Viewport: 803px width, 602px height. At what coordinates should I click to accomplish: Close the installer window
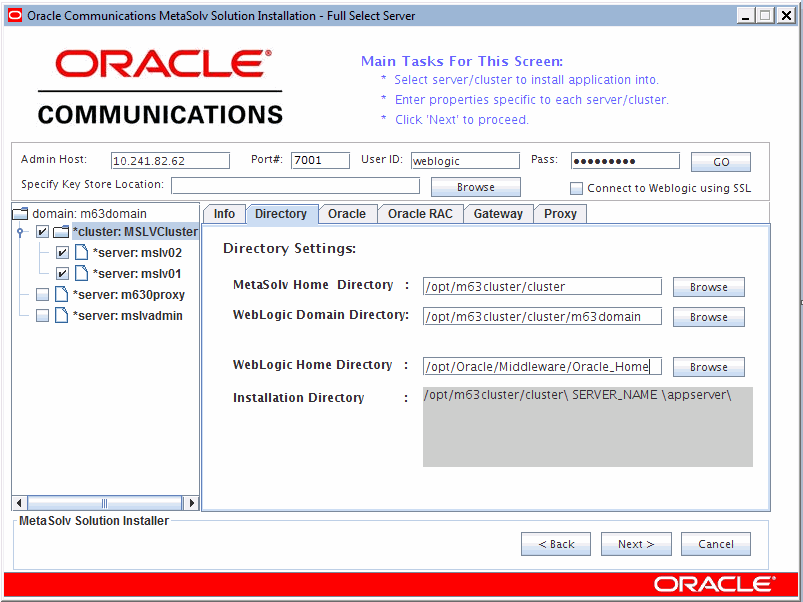[x=786, y=16]
